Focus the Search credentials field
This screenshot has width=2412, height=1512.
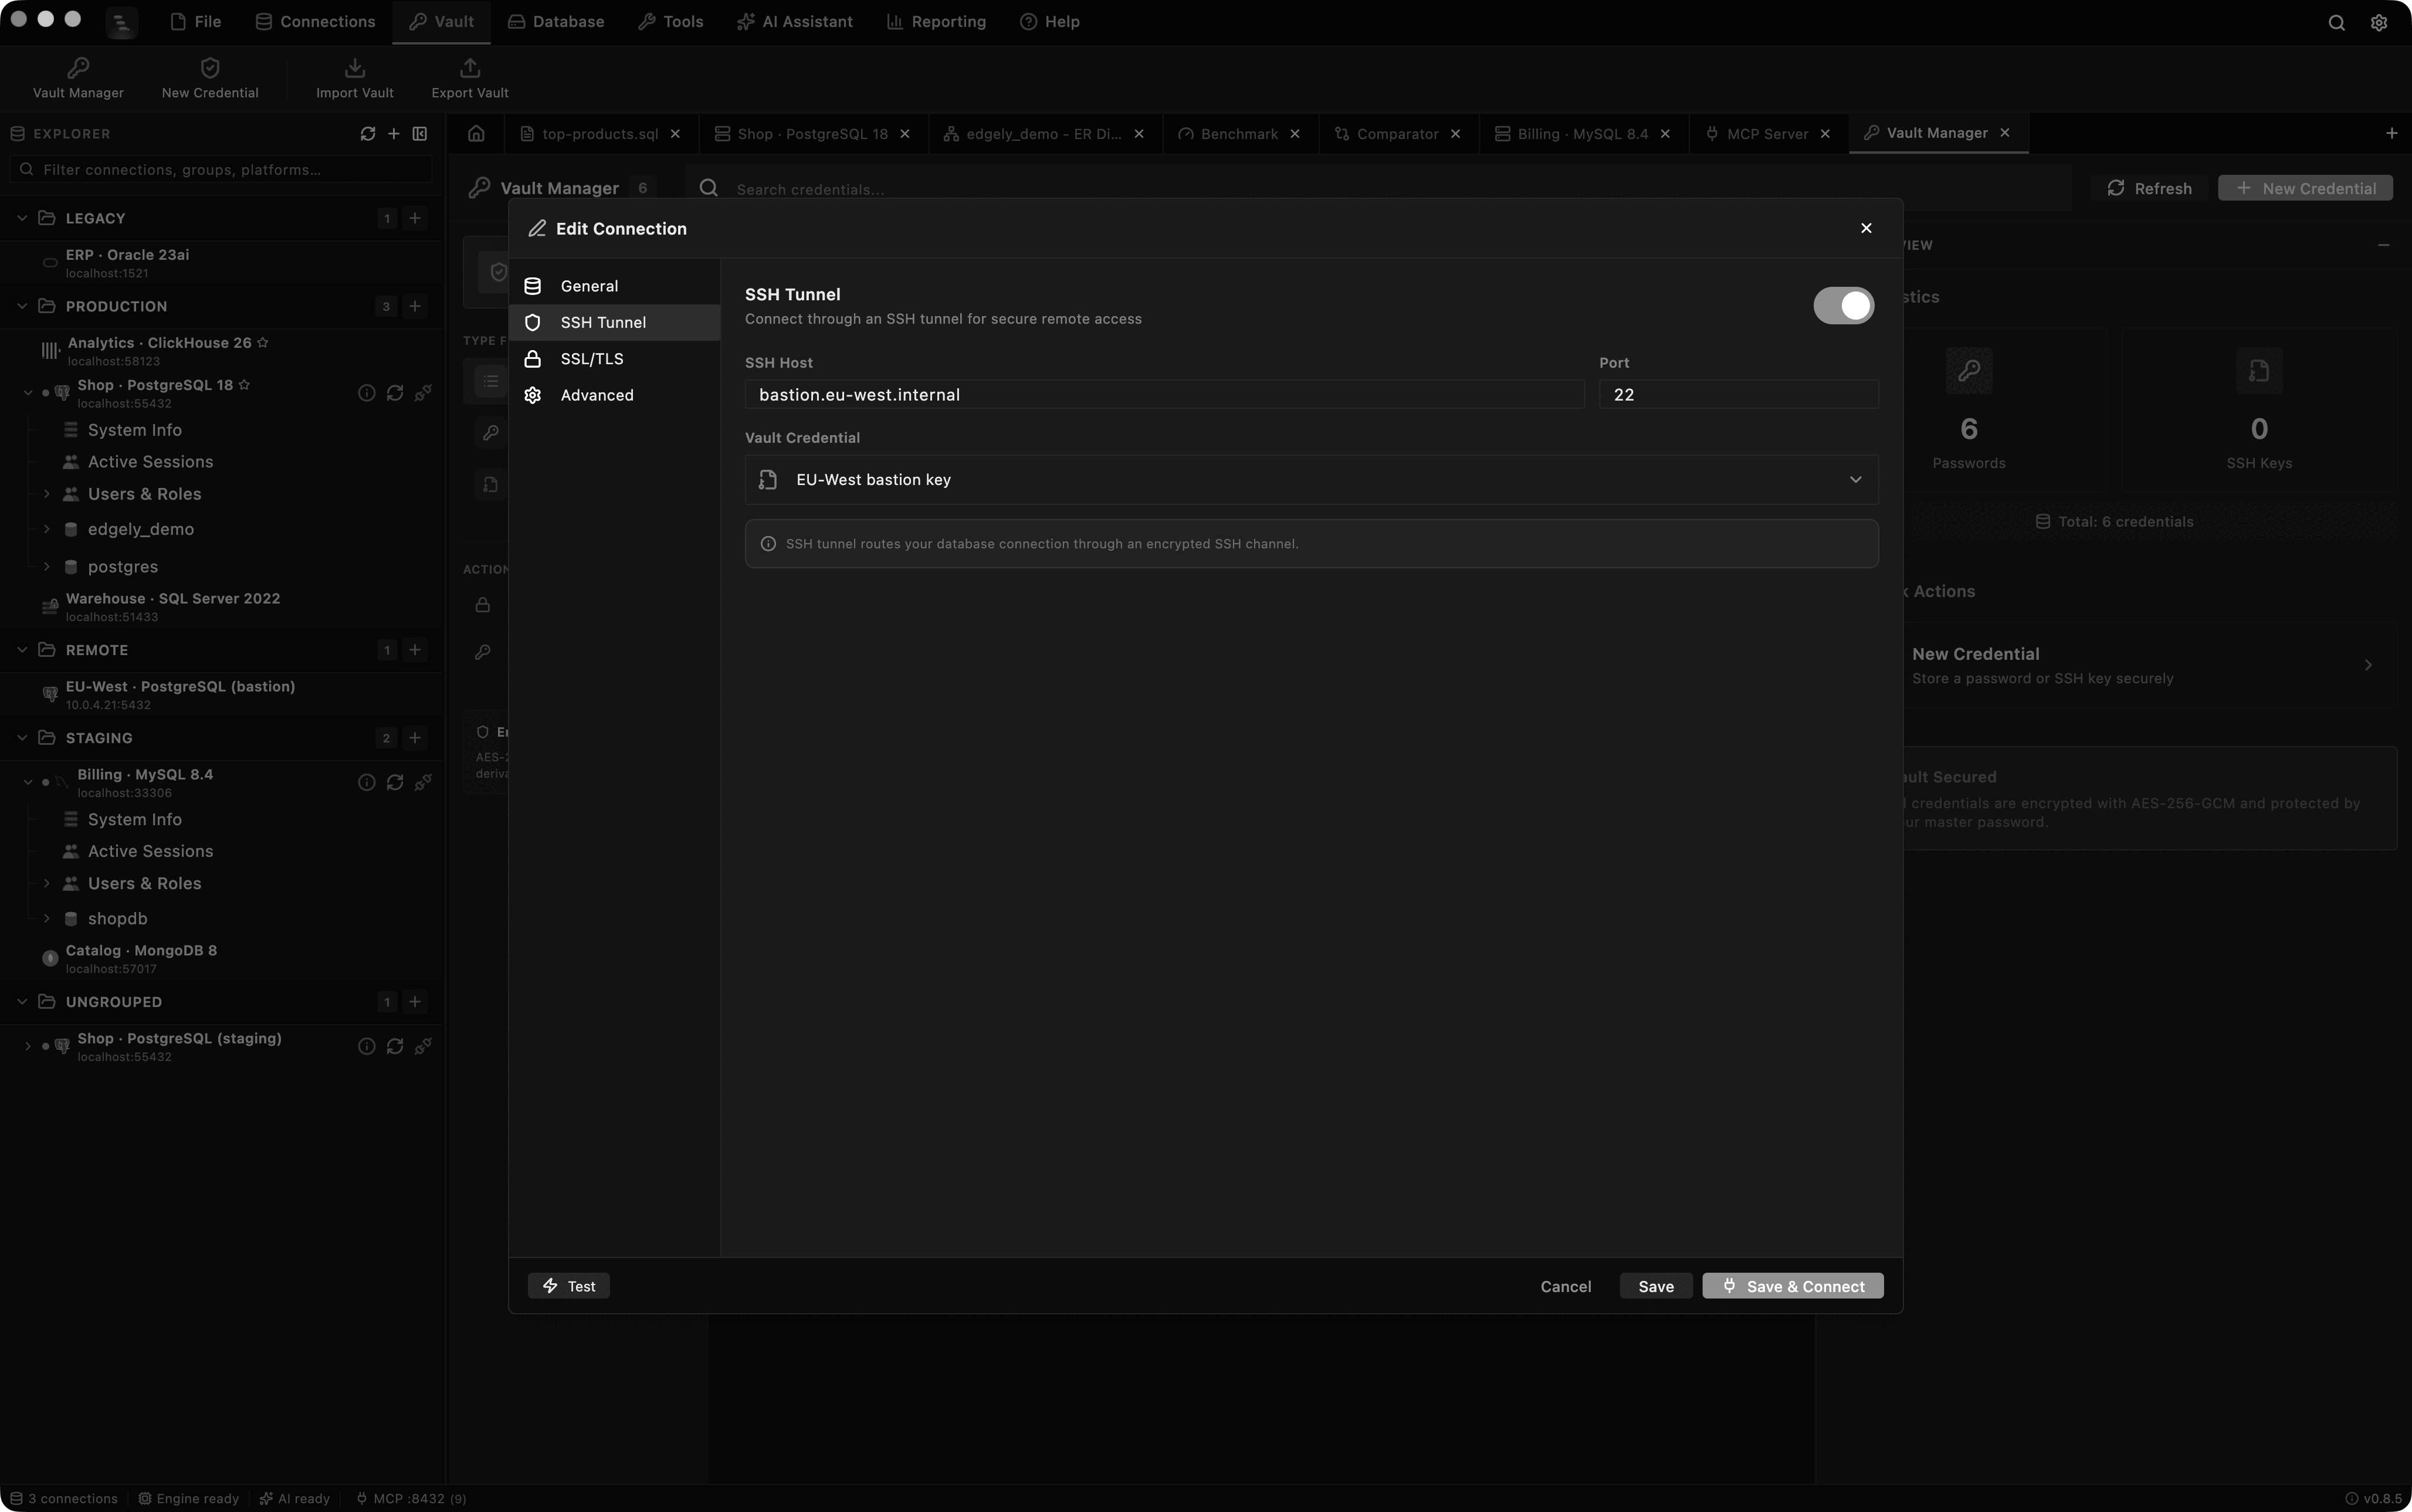click(x=1380, y=189)
